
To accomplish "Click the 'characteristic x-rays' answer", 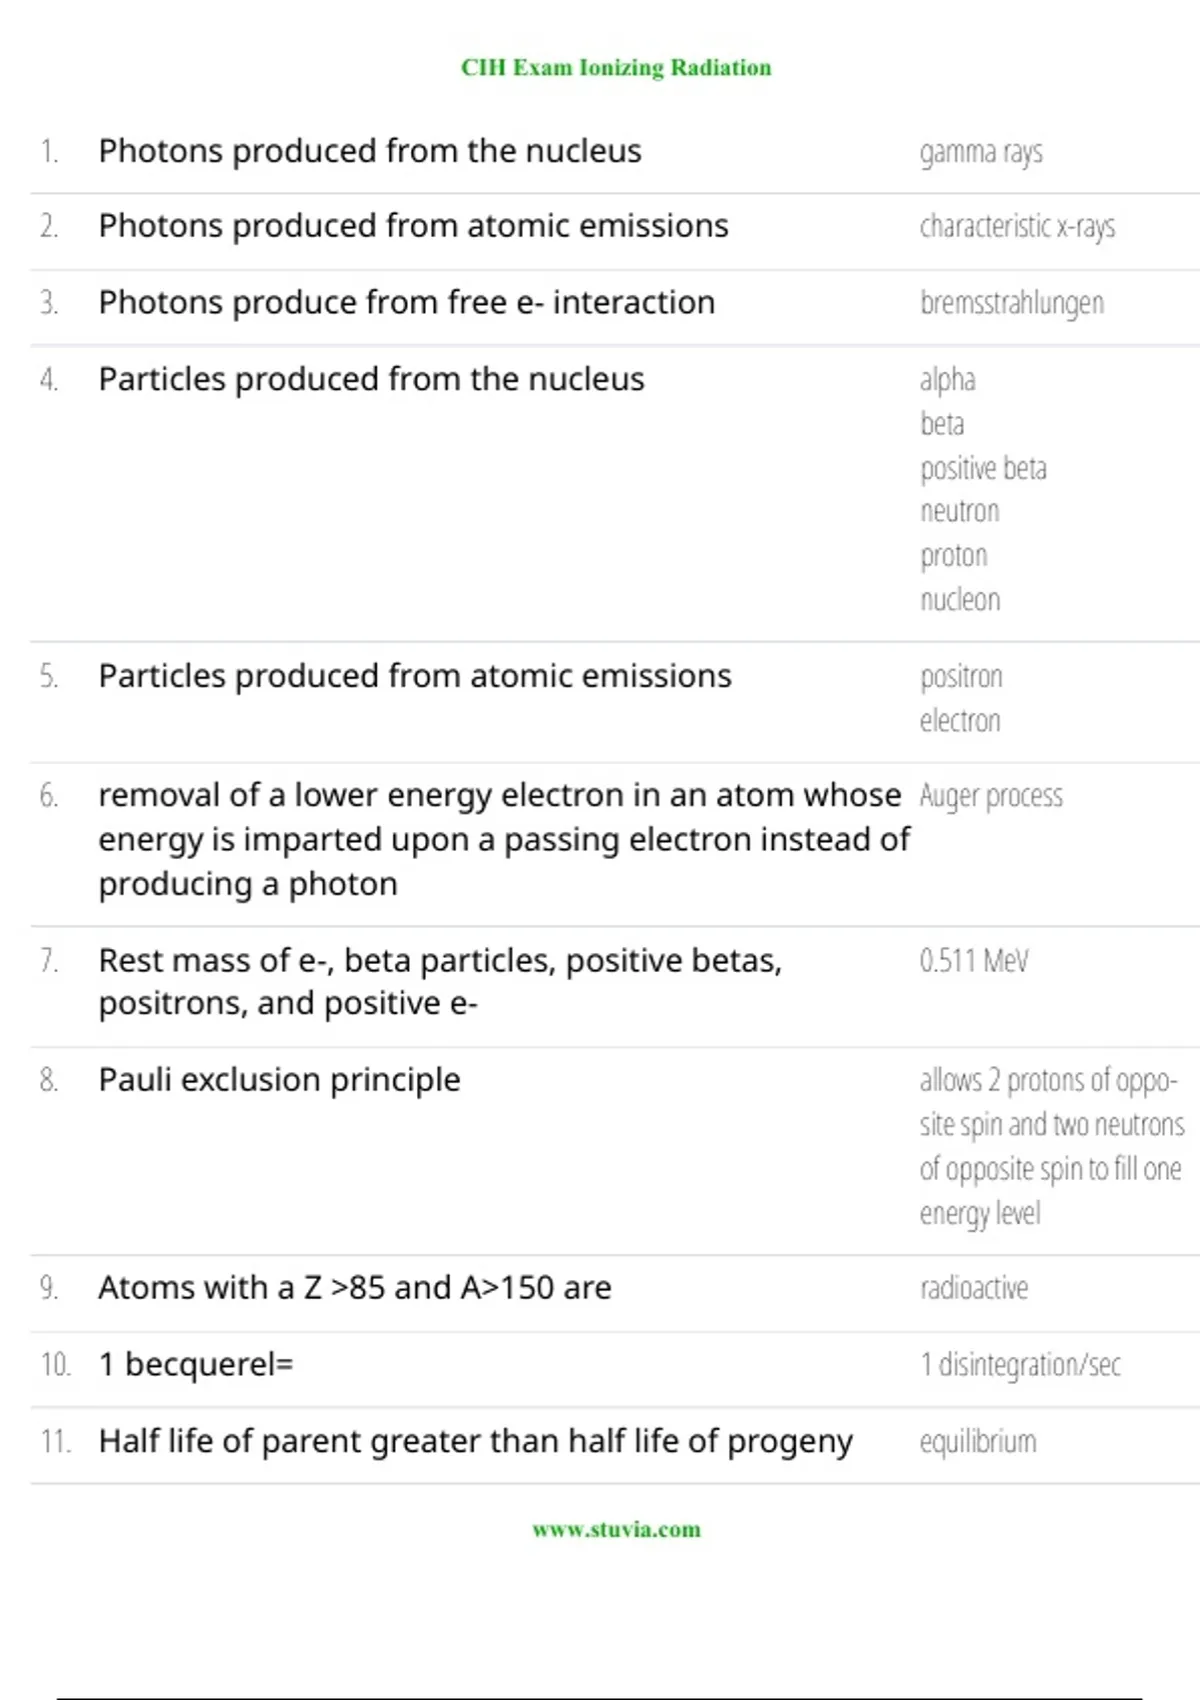I will click(x=1017, y=227).
